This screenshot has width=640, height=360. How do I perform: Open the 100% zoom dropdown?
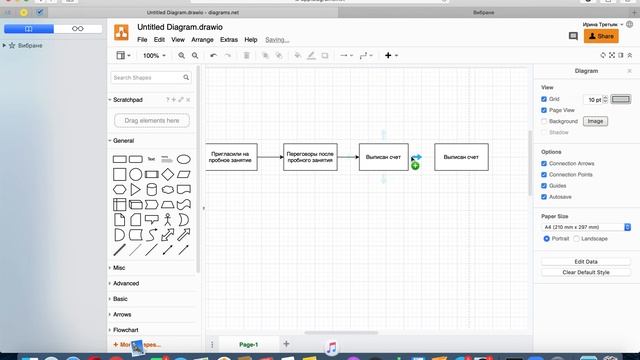tap(154, 56)
